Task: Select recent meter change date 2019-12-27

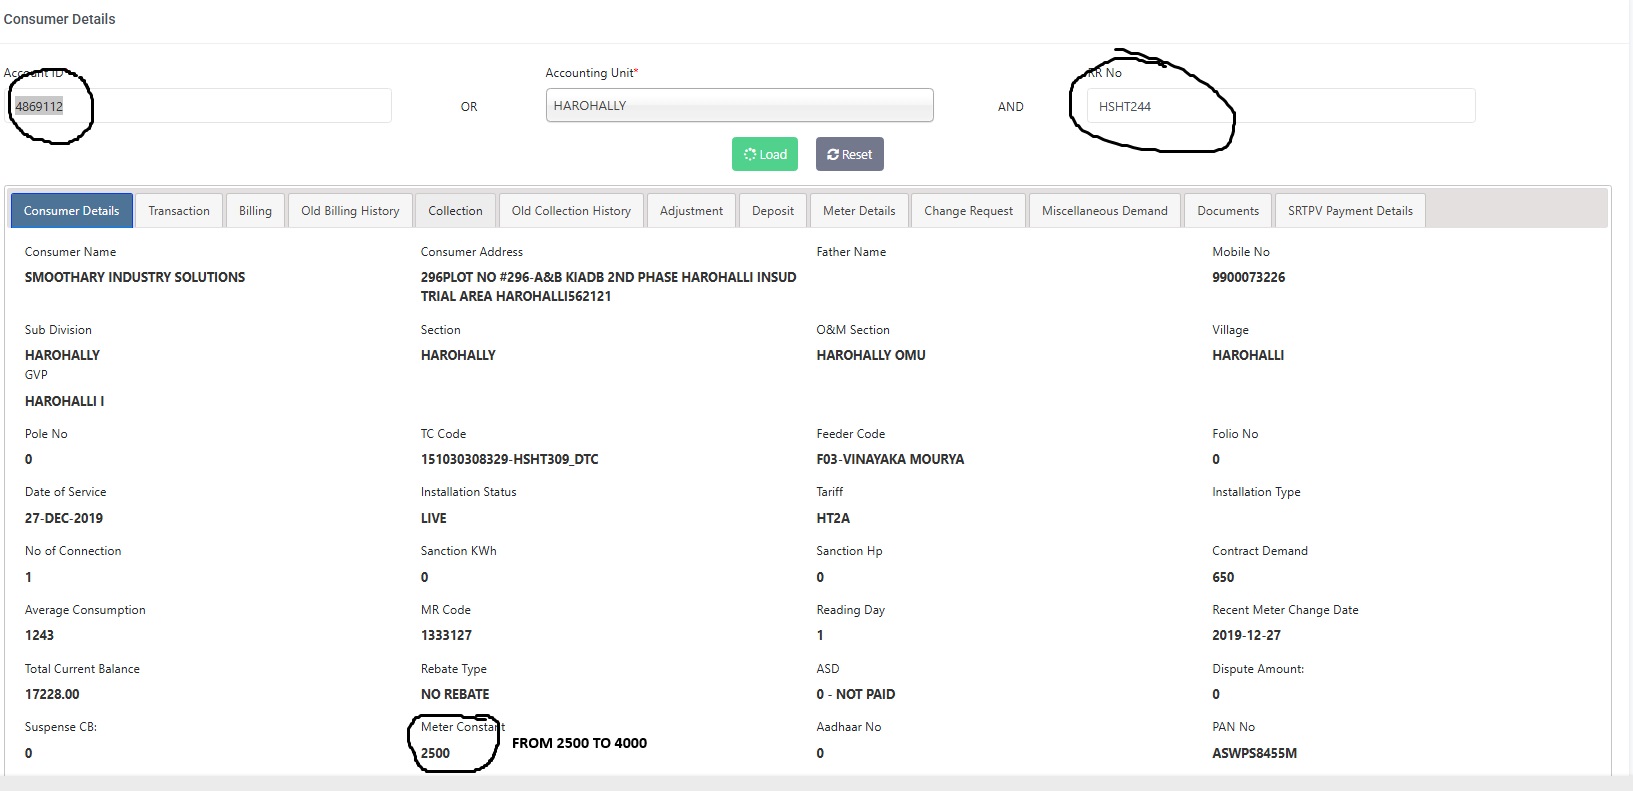Action: tap(1246, 635)
